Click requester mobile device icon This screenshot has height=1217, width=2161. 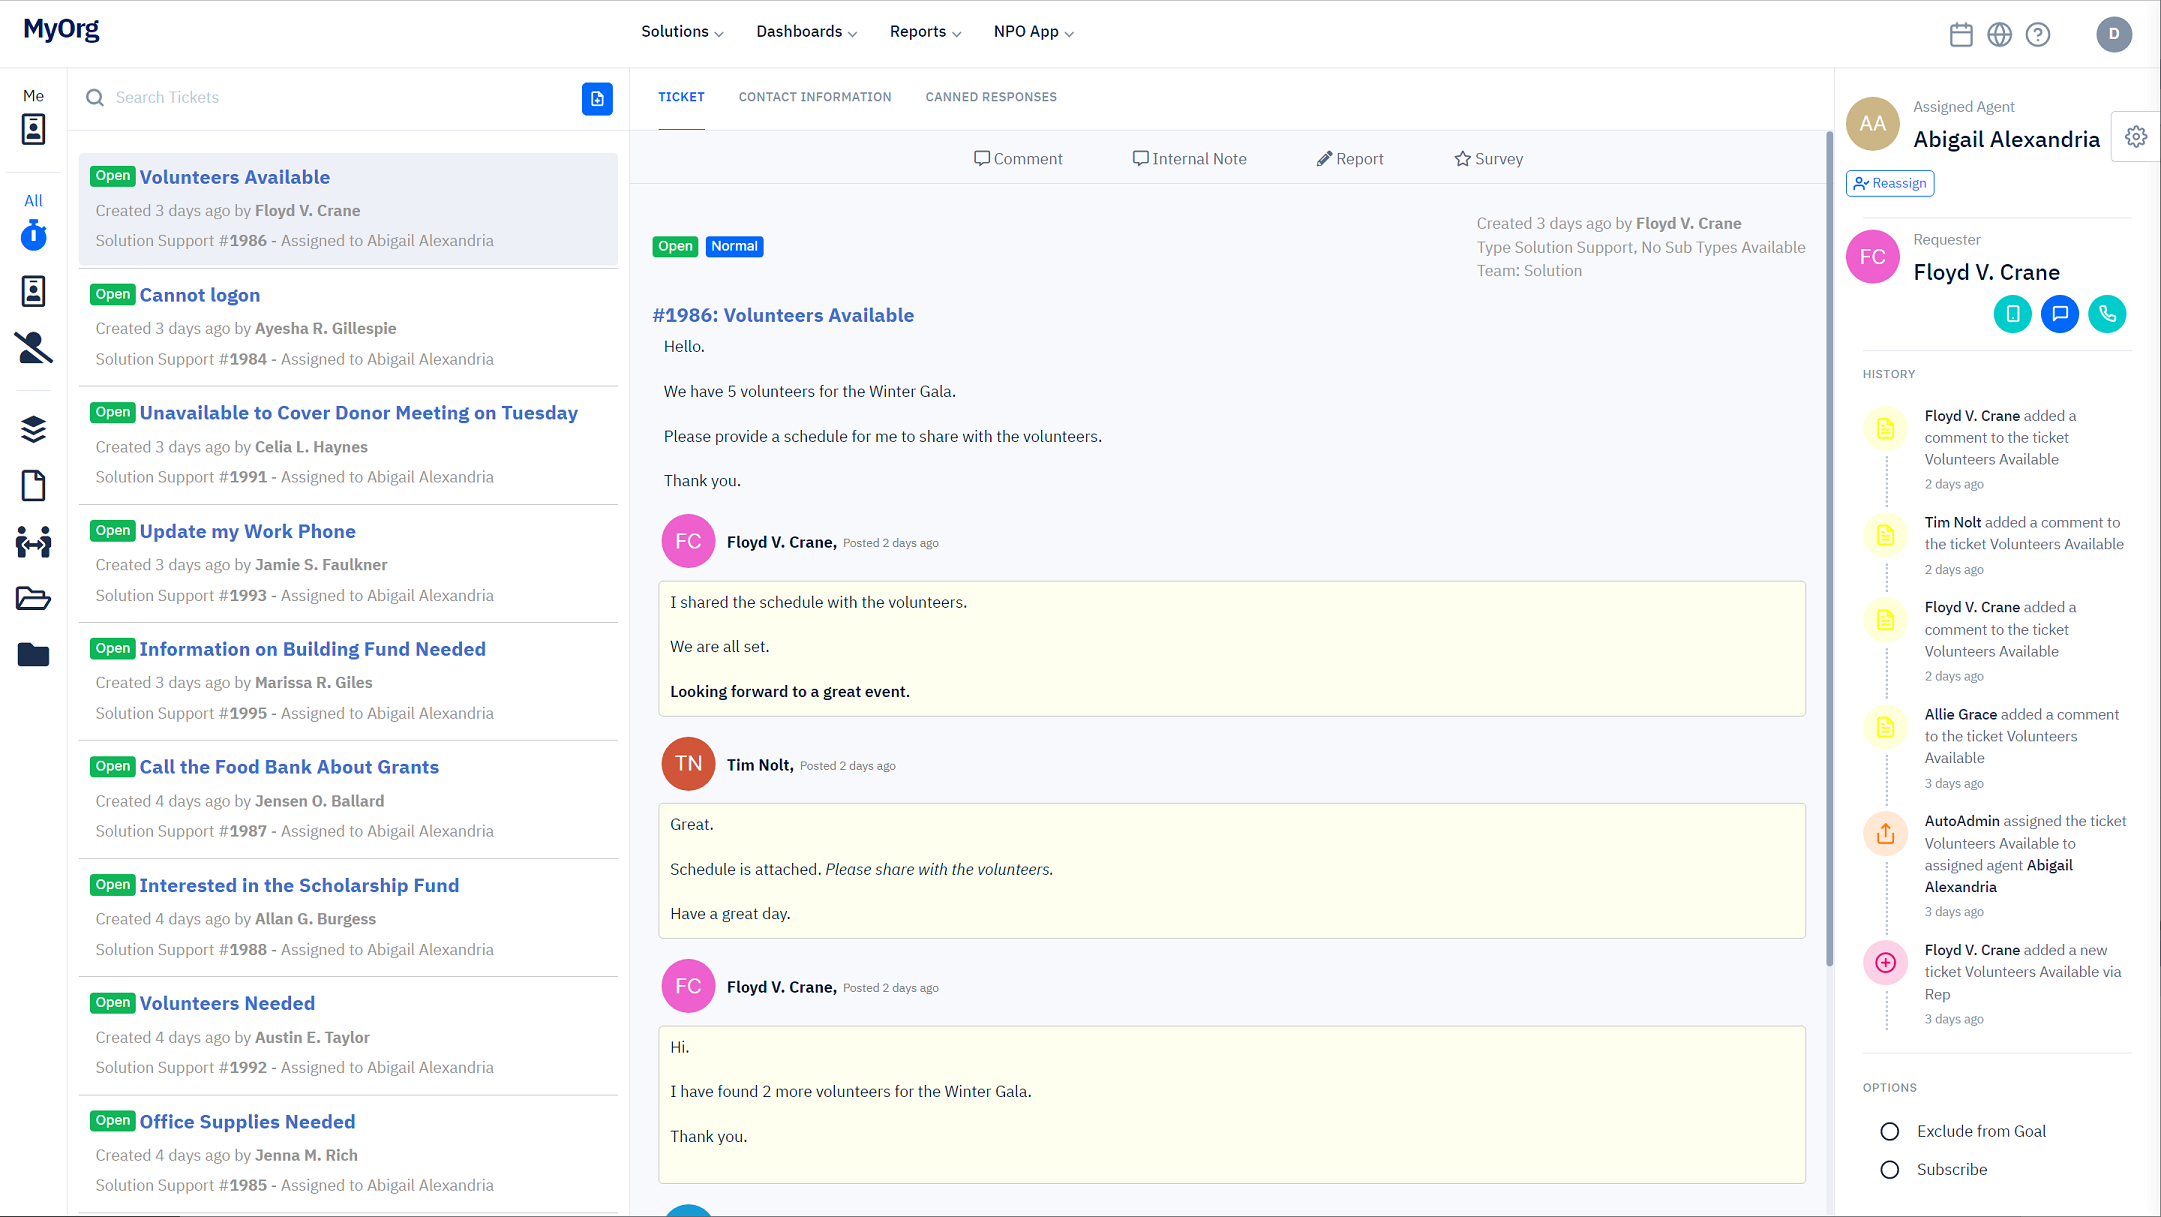2012,314
